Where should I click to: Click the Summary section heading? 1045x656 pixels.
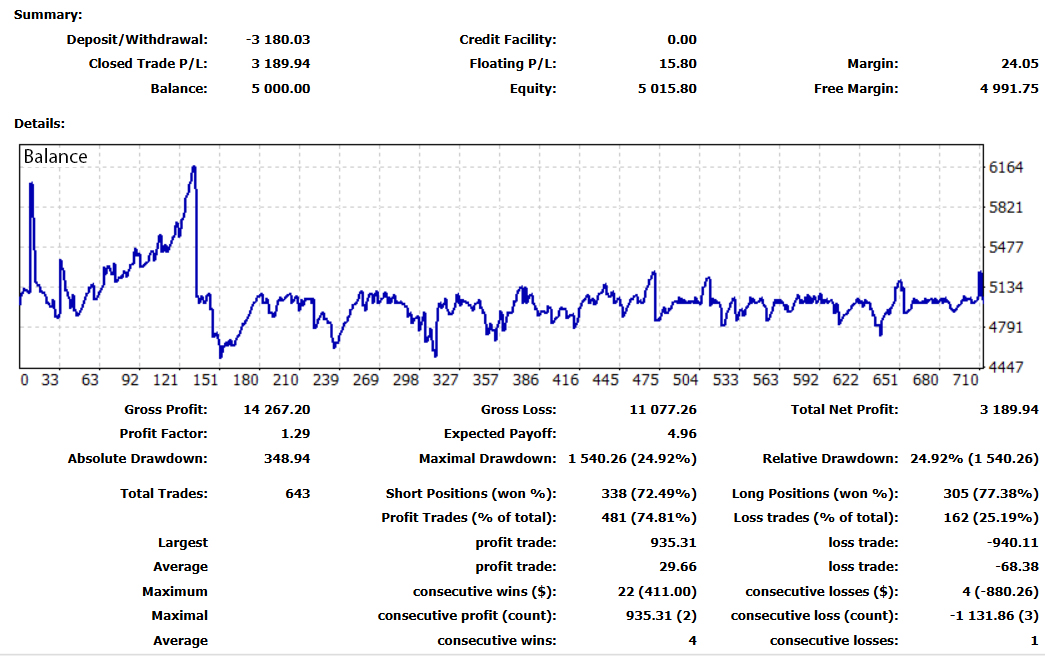(x=48, y=15)
